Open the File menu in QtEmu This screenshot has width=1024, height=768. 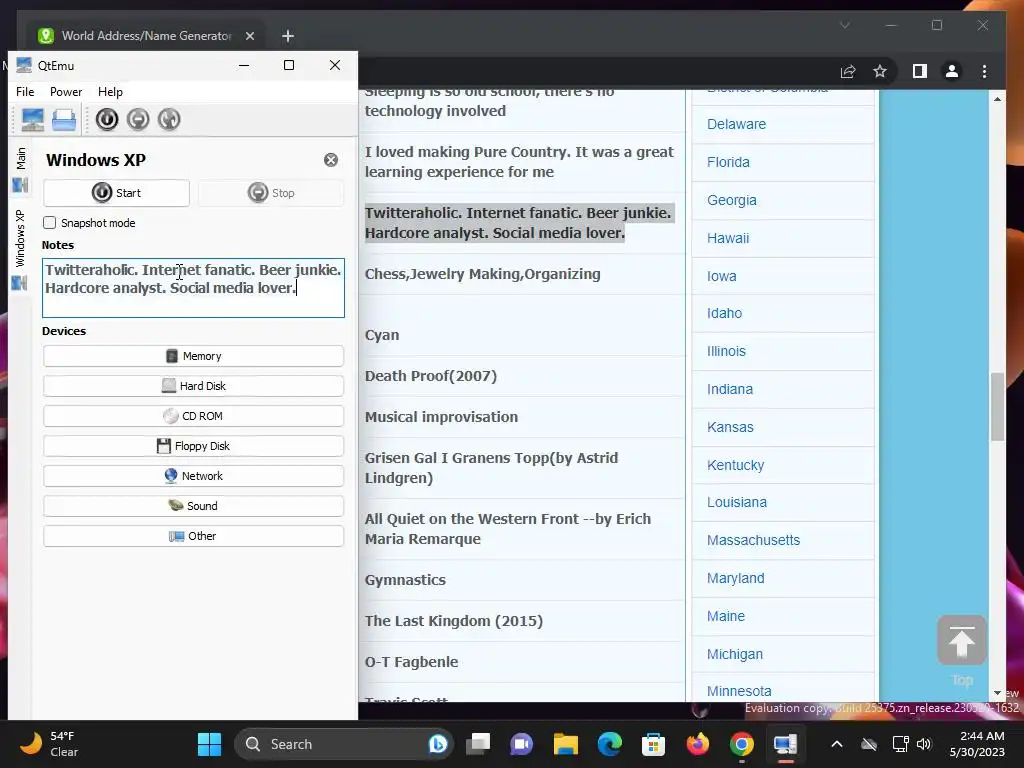[25, 92]
